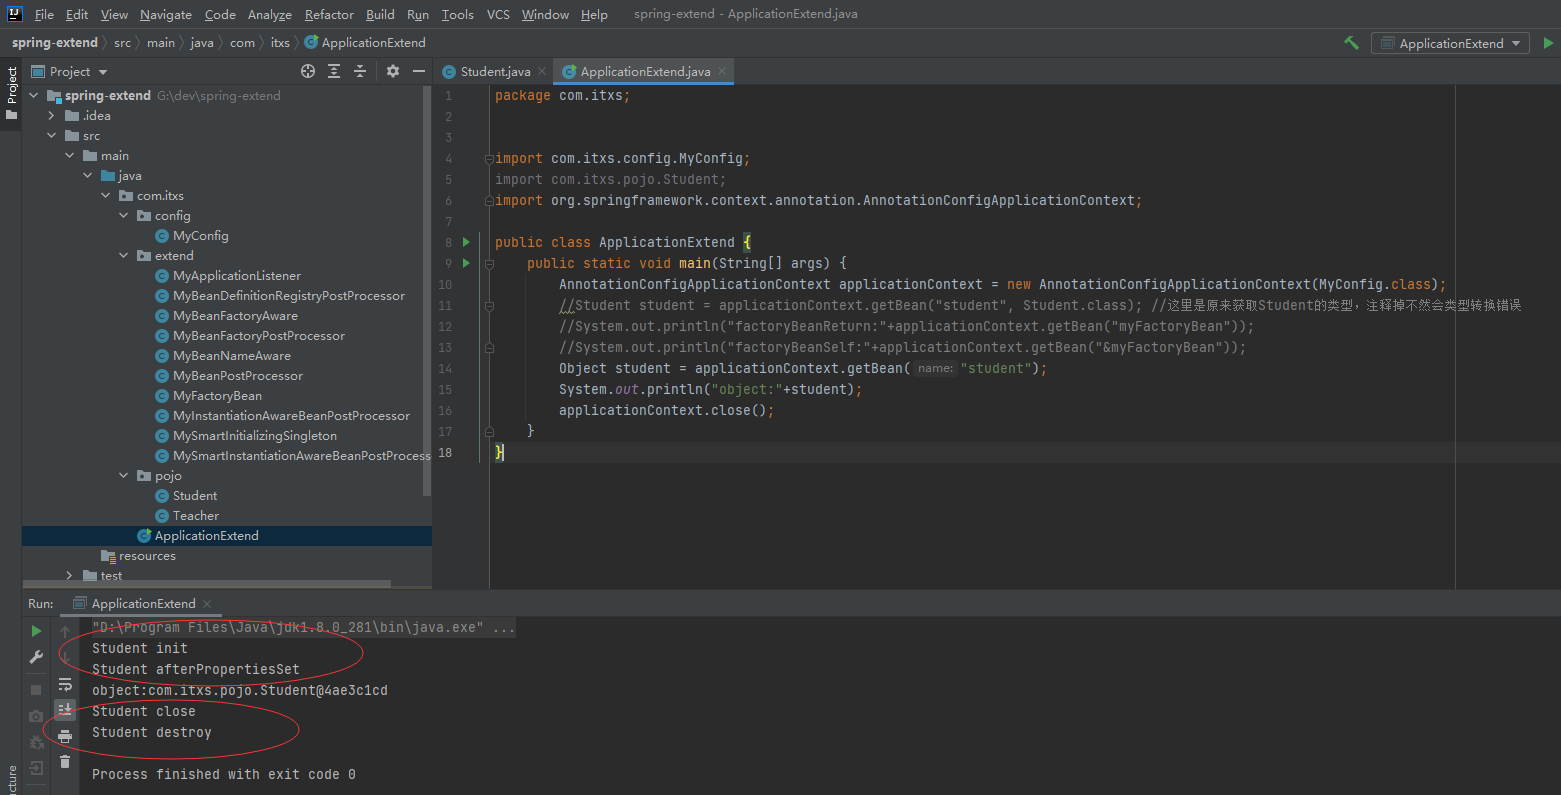Open Project panel gear options
1561x795 pixels.
click(x=392, y=71)
